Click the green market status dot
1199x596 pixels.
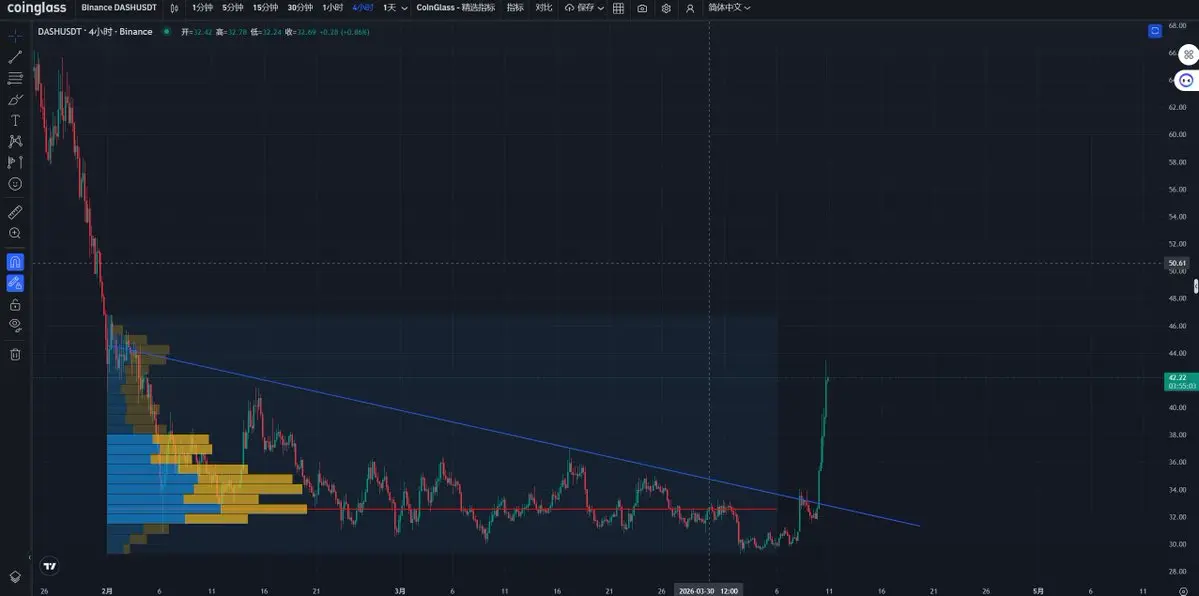point(166,31)
